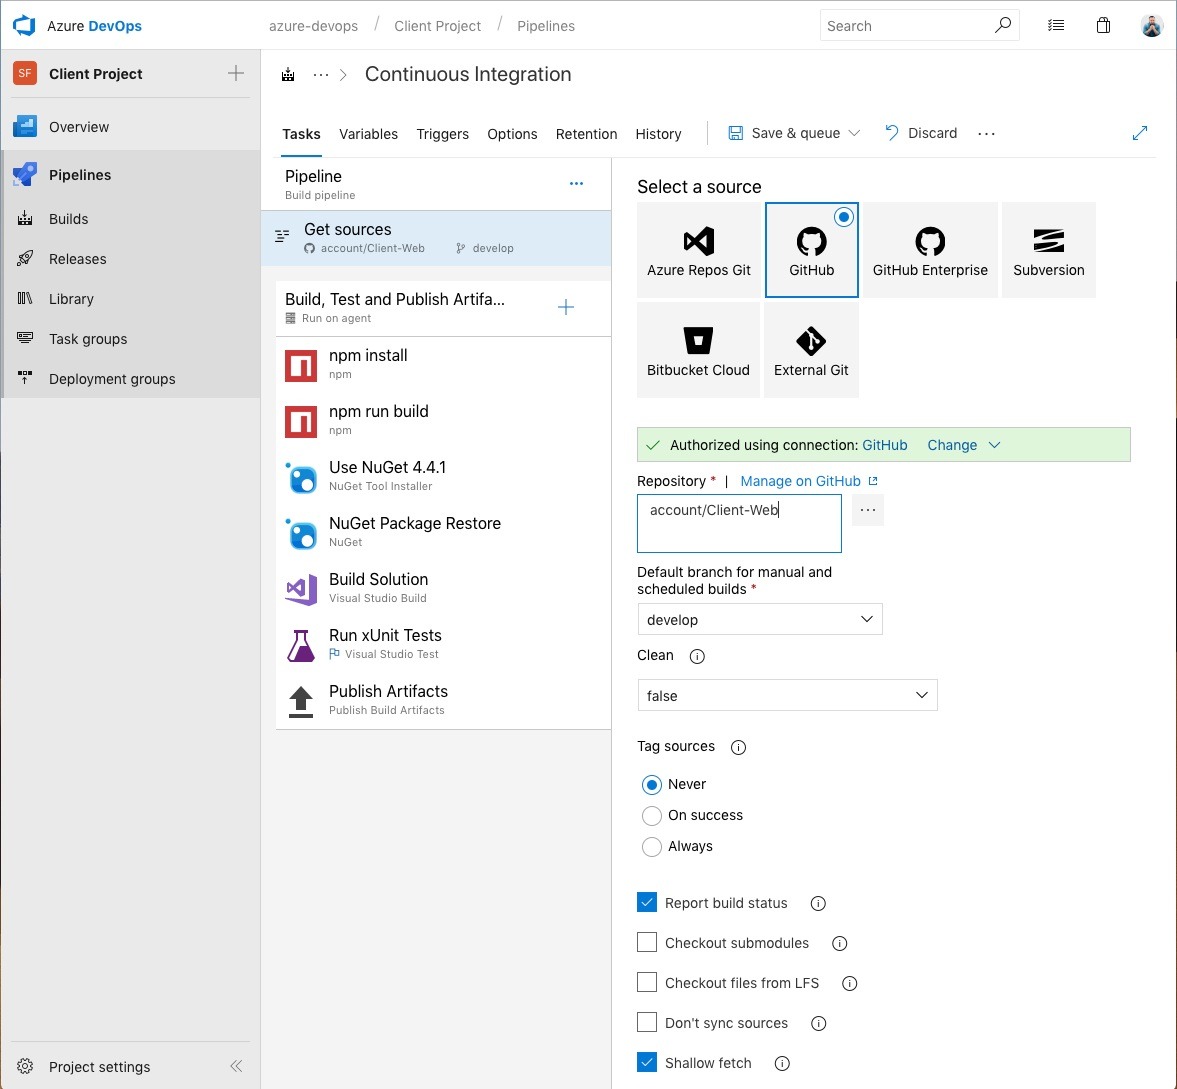Viewport: 1177px width, 1089px height.
Task: Expand the Clean false dropdown
Action: tap(787, 696)
